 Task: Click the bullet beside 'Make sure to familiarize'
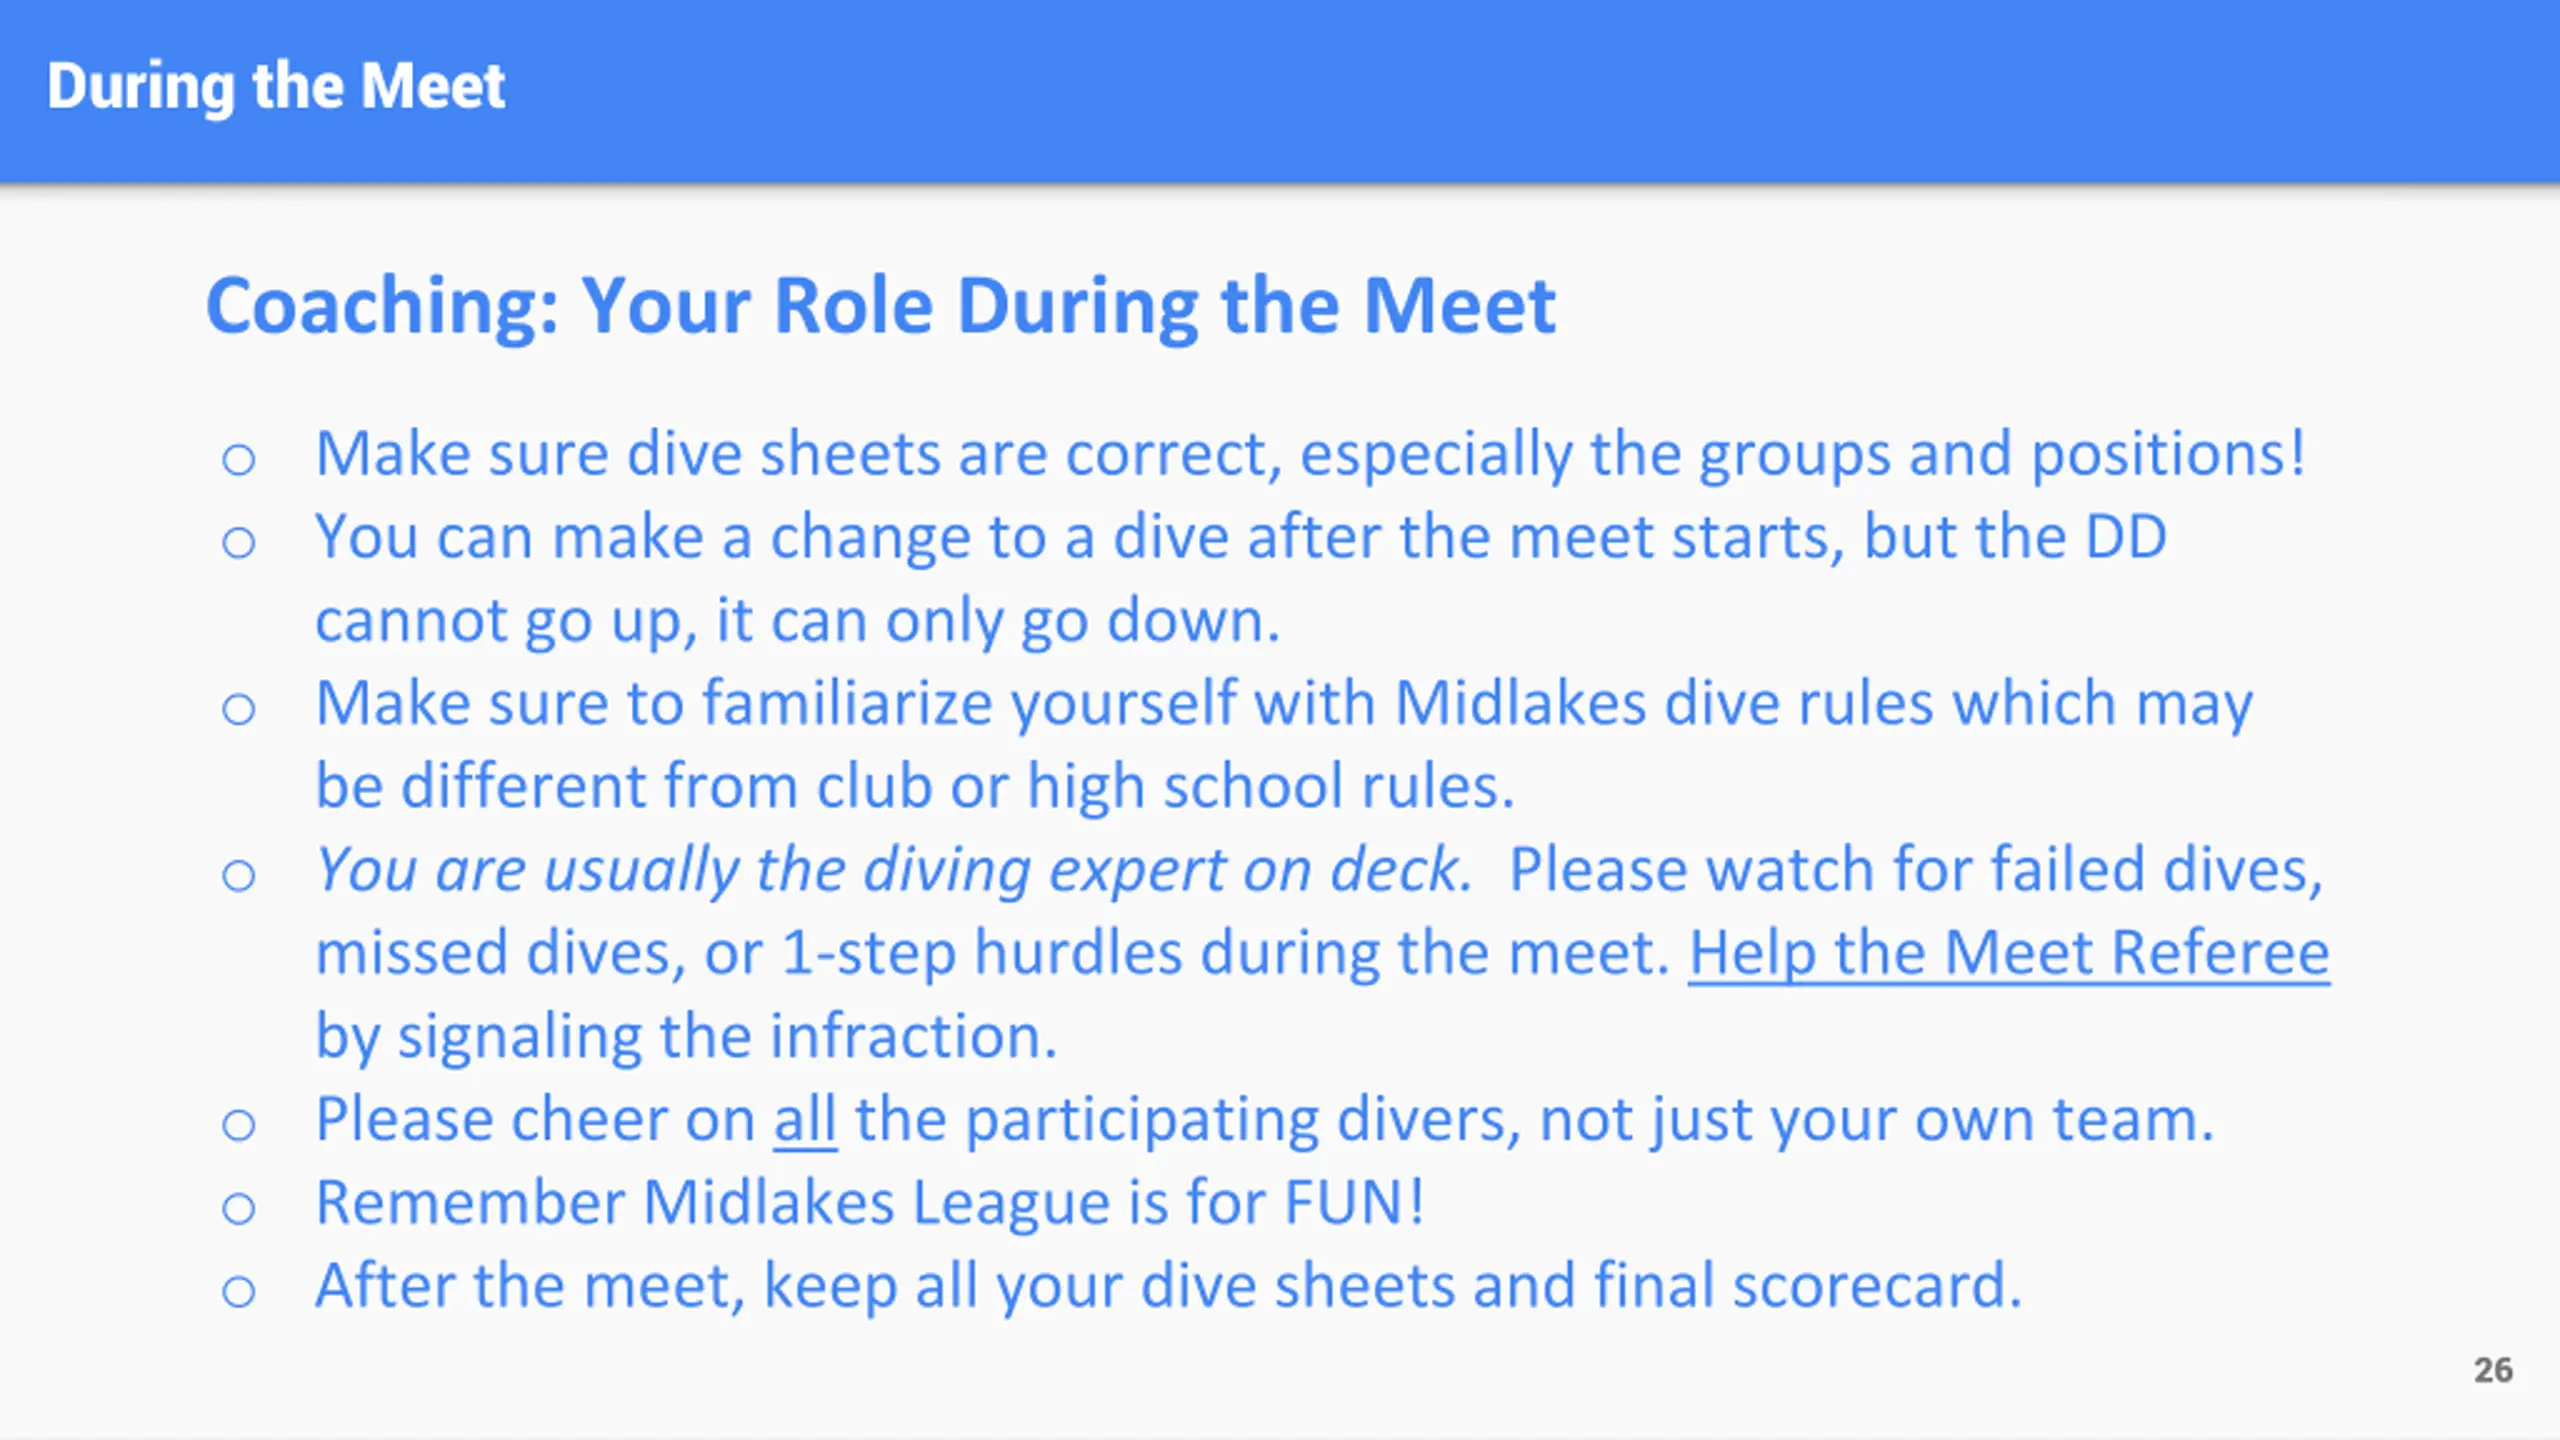tap(239, 709)
